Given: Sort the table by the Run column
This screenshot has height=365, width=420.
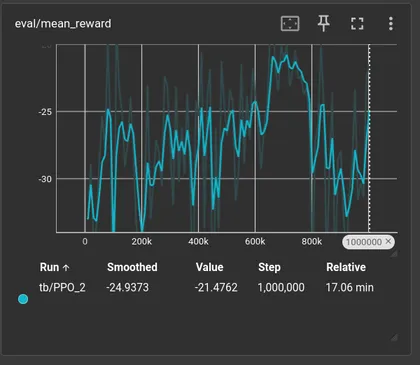Looking at the screenshot, I should [x=54, y=267].
